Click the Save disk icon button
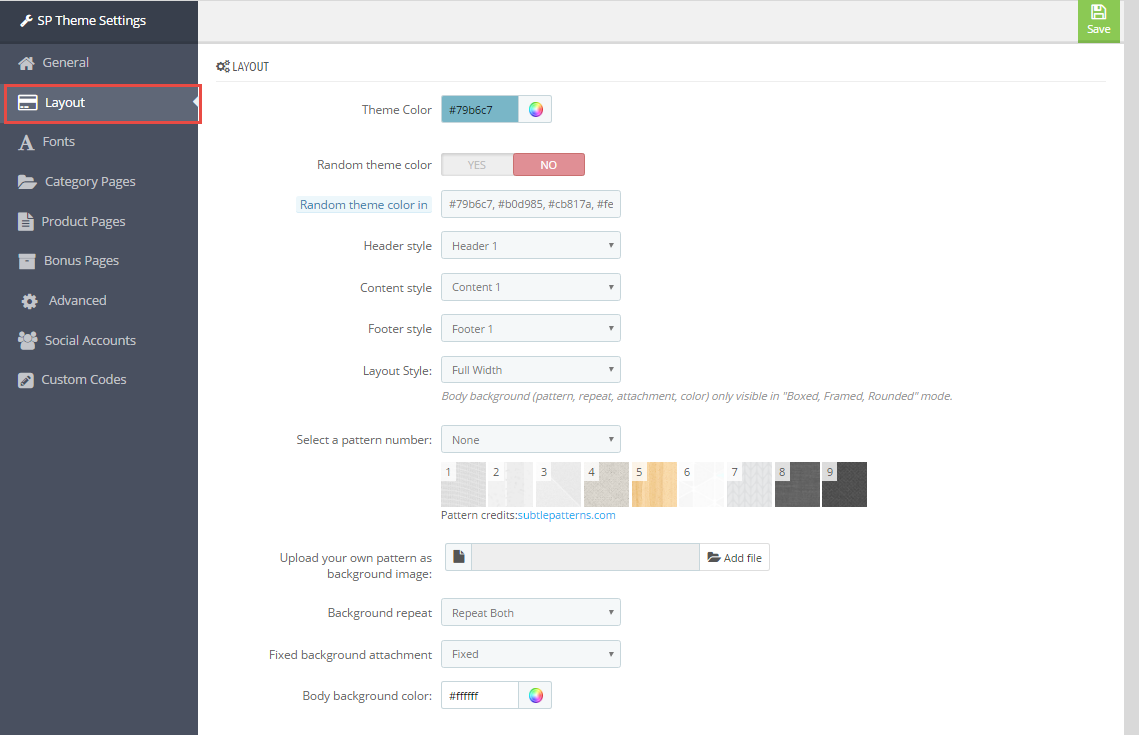The image size is (1139, 735). click(1098, 20)
